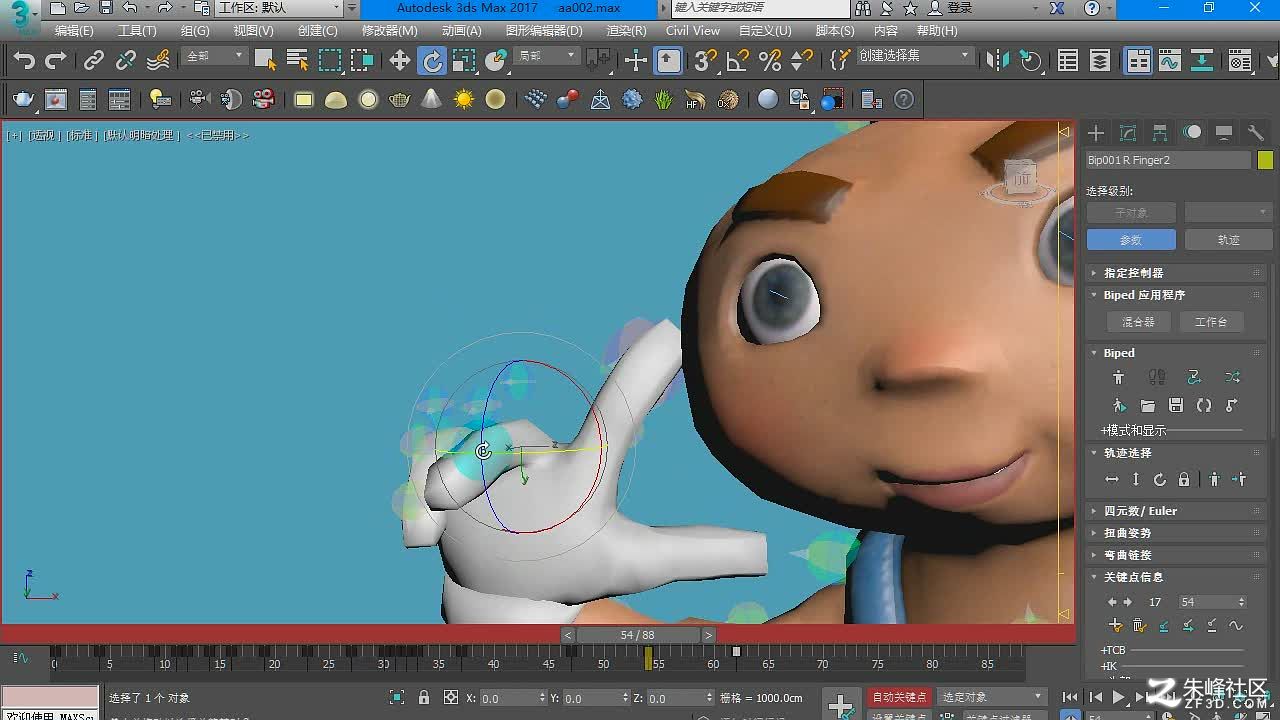Screen dimensions: 1280x720
Task: Open the 创建选择集 named selection dropdown
Action: coord(914,56)
